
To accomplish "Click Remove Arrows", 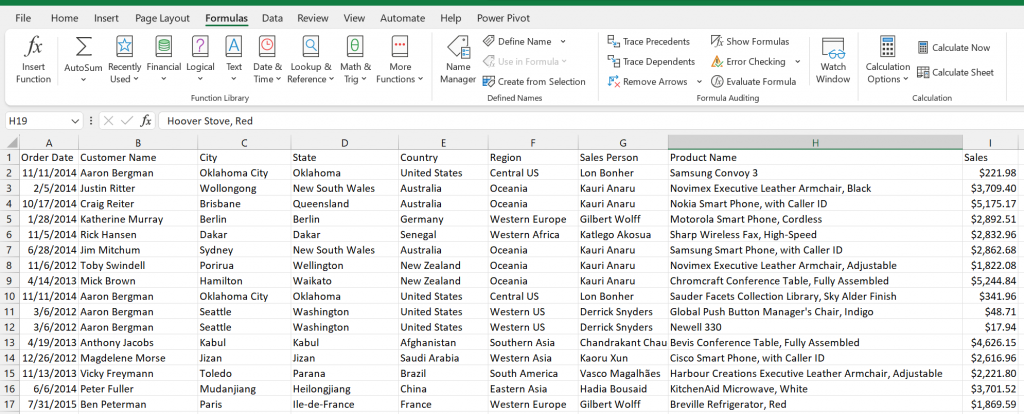I will 648,82.
